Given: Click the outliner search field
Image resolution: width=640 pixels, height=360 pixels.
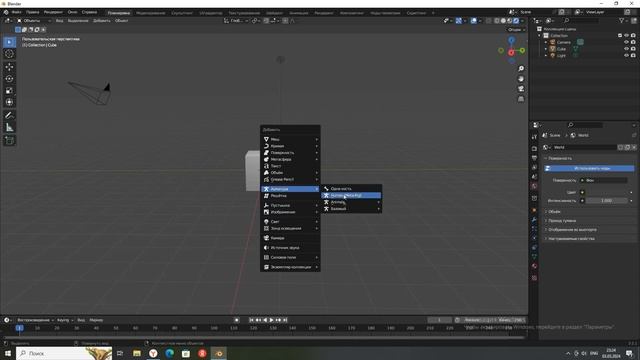Looking at the screenshot, I should (582, 20).
